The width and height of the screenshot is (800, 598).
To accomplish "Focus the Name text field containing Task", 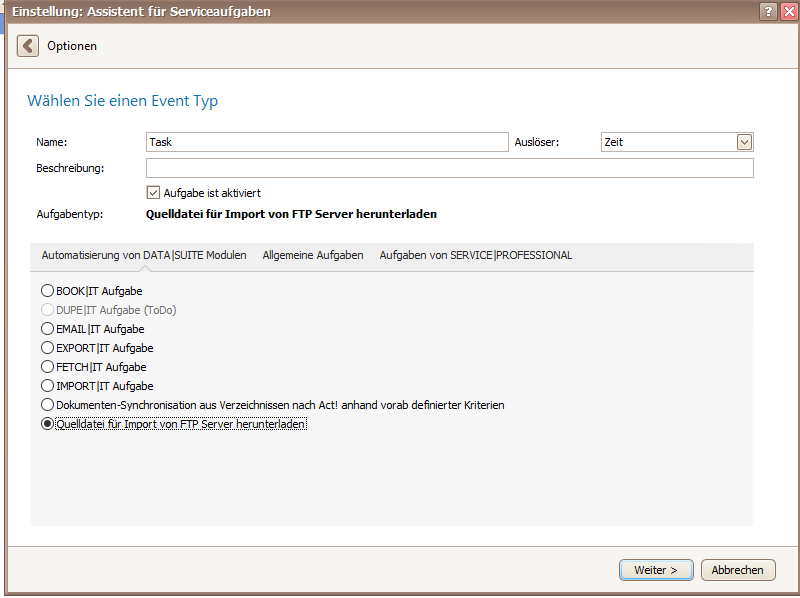I will point(327,142).
